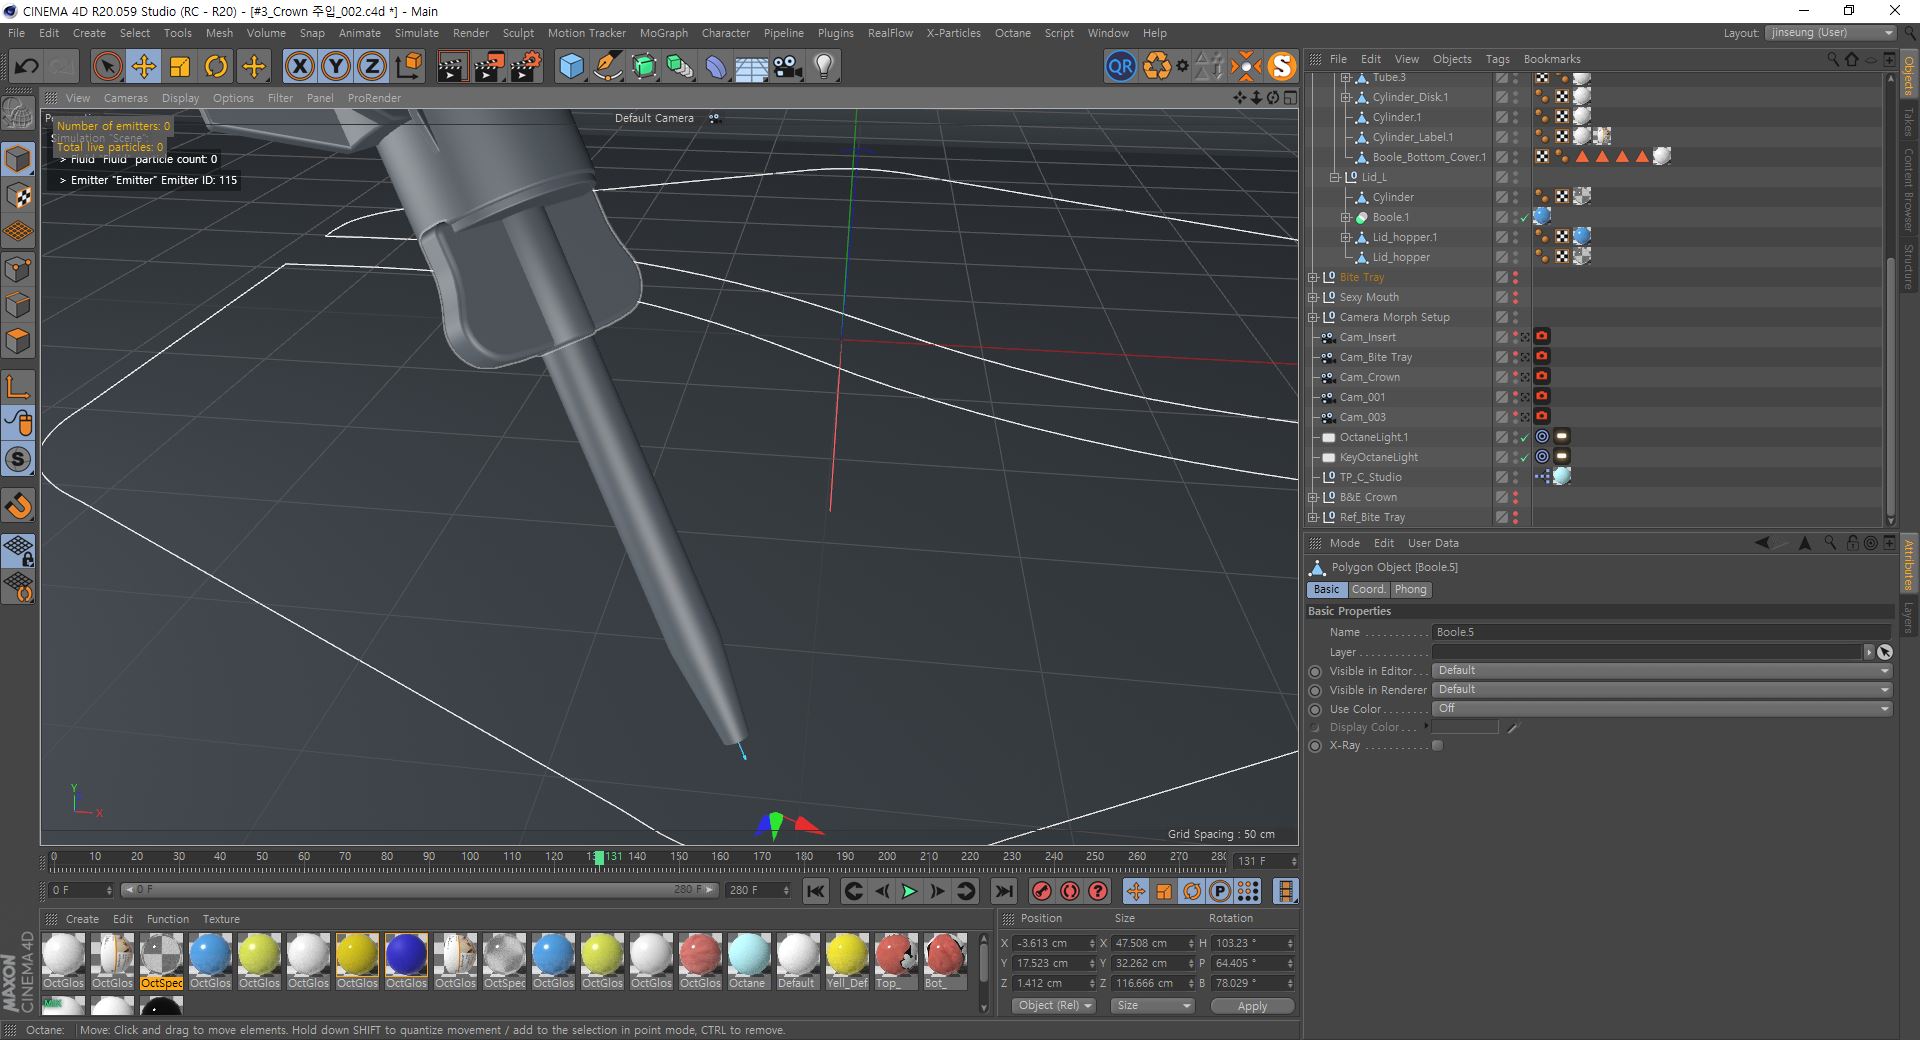Switch to Polygons mode icon

pos(18,341)
